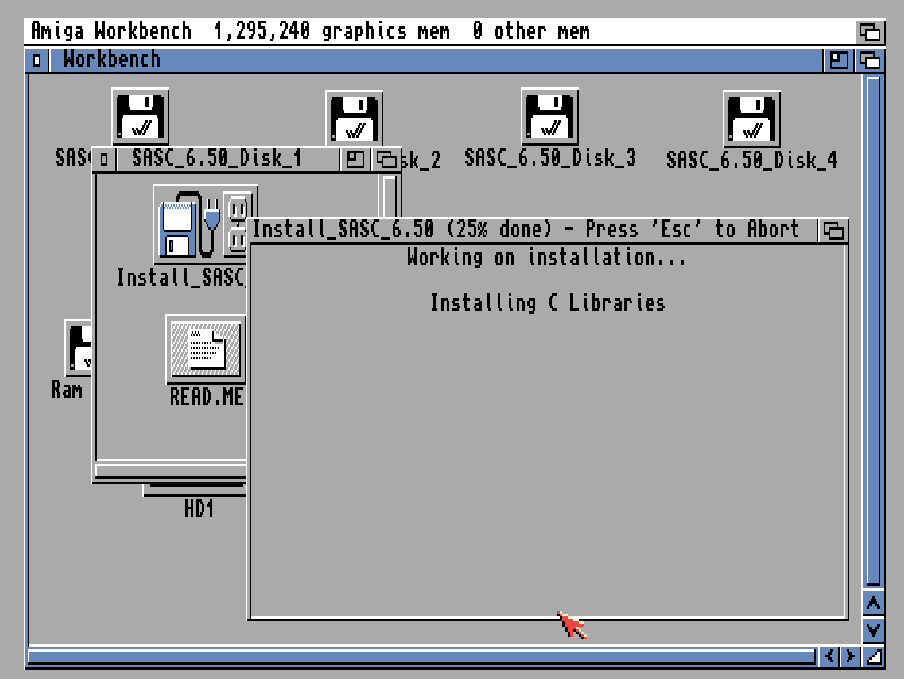The image size is (904, 679).
Task: Select the SASC_6.50_Disk_3 floppy icon
Action: click(x=550, y=117)
